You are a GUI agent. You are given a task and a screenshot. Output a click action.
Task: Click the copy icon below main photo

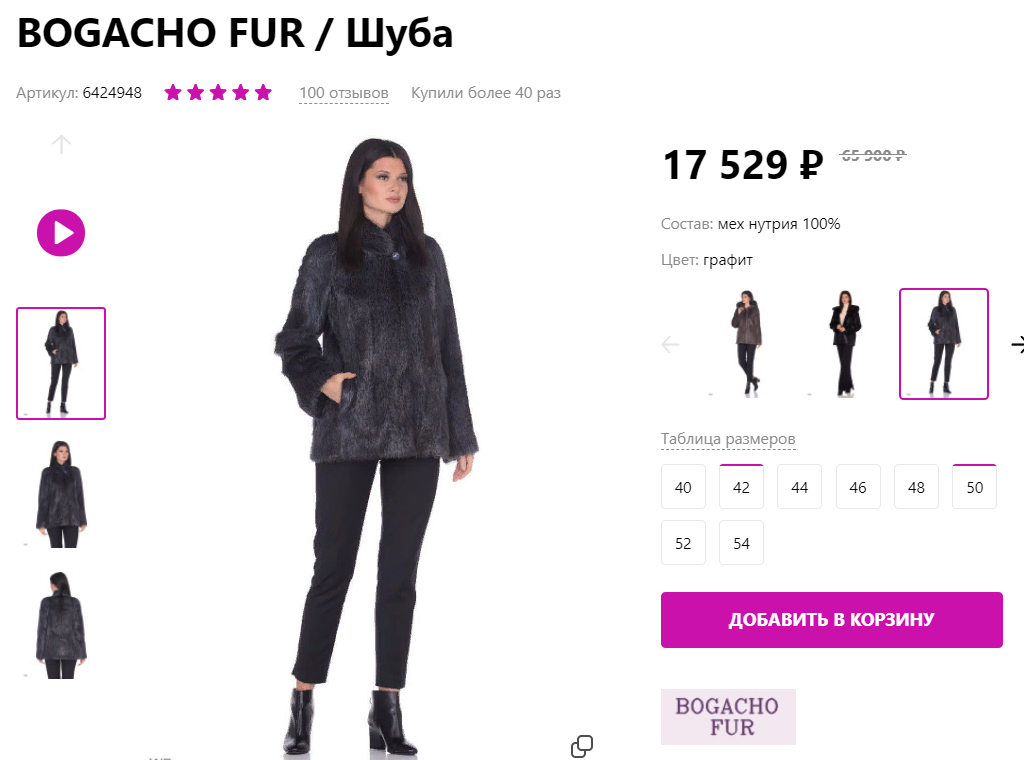(x=582, y=746)
